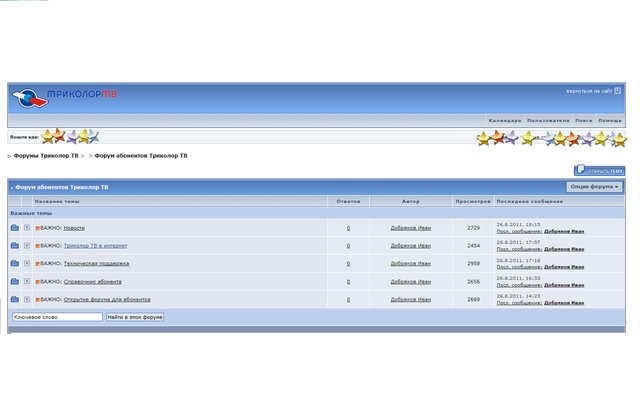Click the Ключевое слово search field
This screenshot has height=400, width=640.
click(57, 317)
